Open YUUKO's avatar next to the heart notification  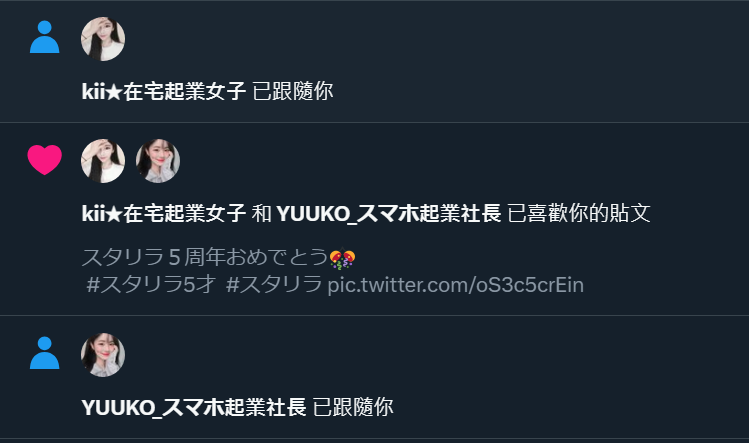158,161
